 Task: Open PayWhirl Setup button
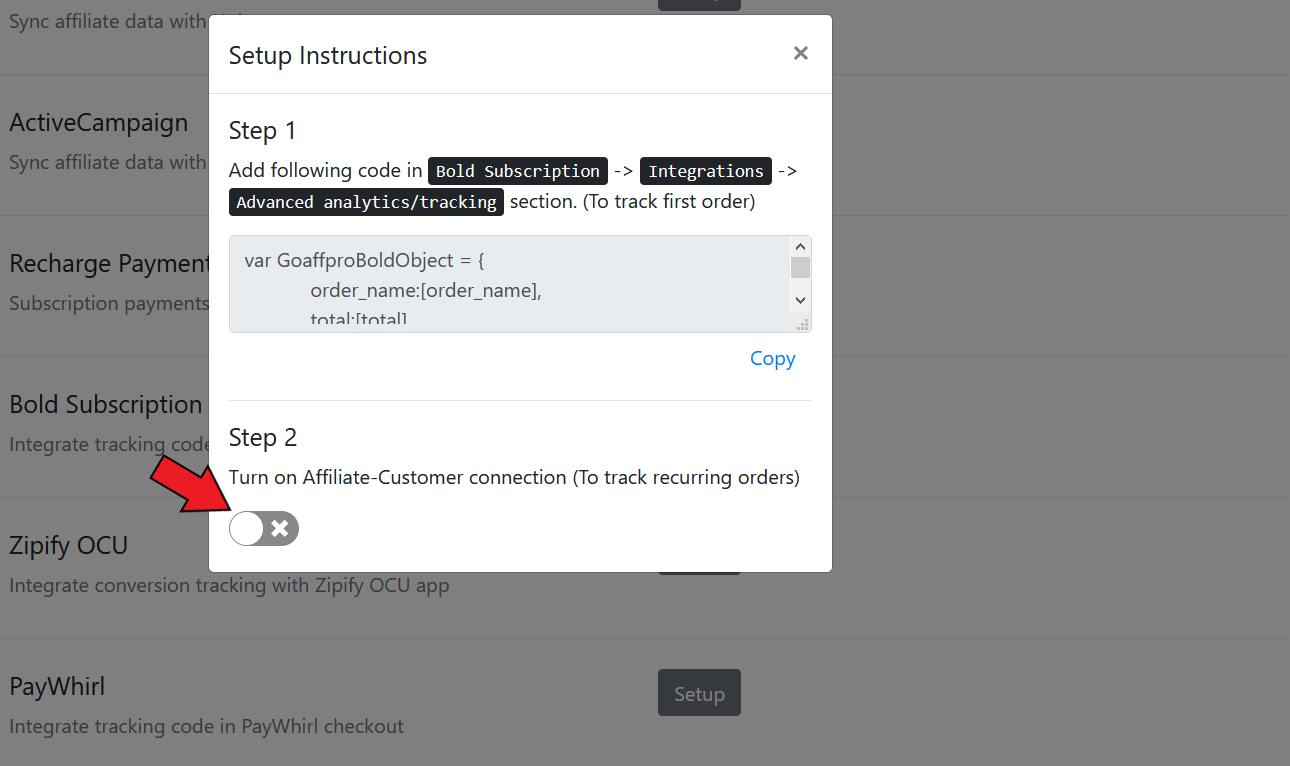pos(699,693)
